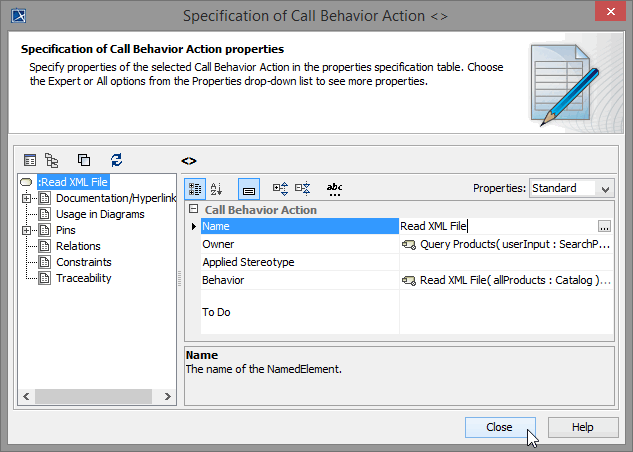Screen dimensions: 633x452
Task: Expand the Pins tree node
Action: [x=26, y=230]
